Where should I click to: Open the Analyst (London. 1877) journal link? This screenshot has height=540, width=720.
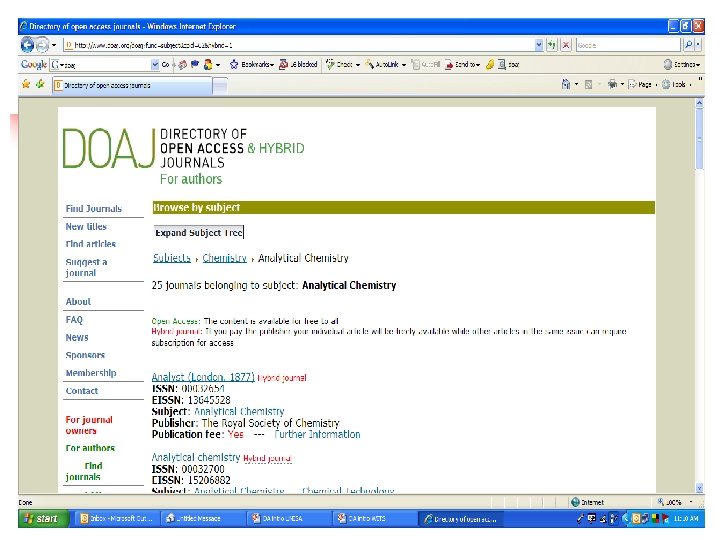click(203, 377)
